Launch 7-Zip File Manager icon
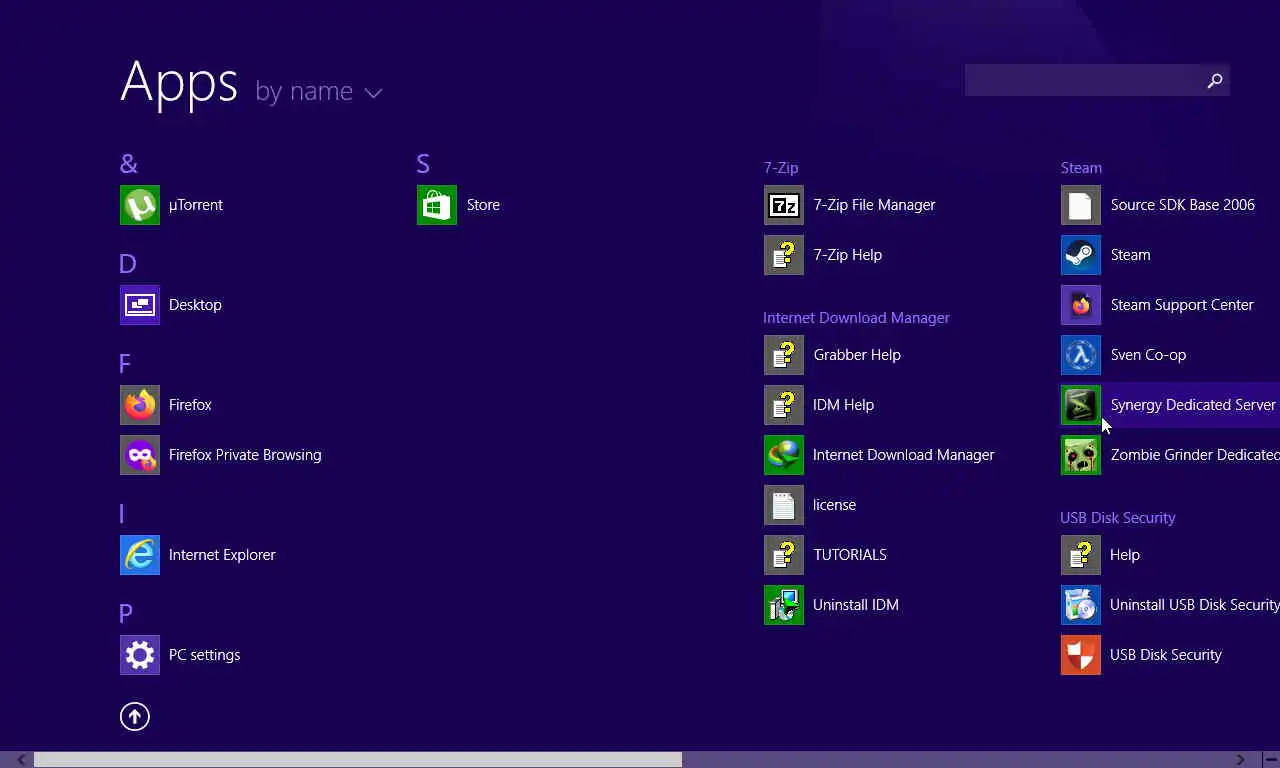This screenshot has width=1280, height=768. coord(784,205)
